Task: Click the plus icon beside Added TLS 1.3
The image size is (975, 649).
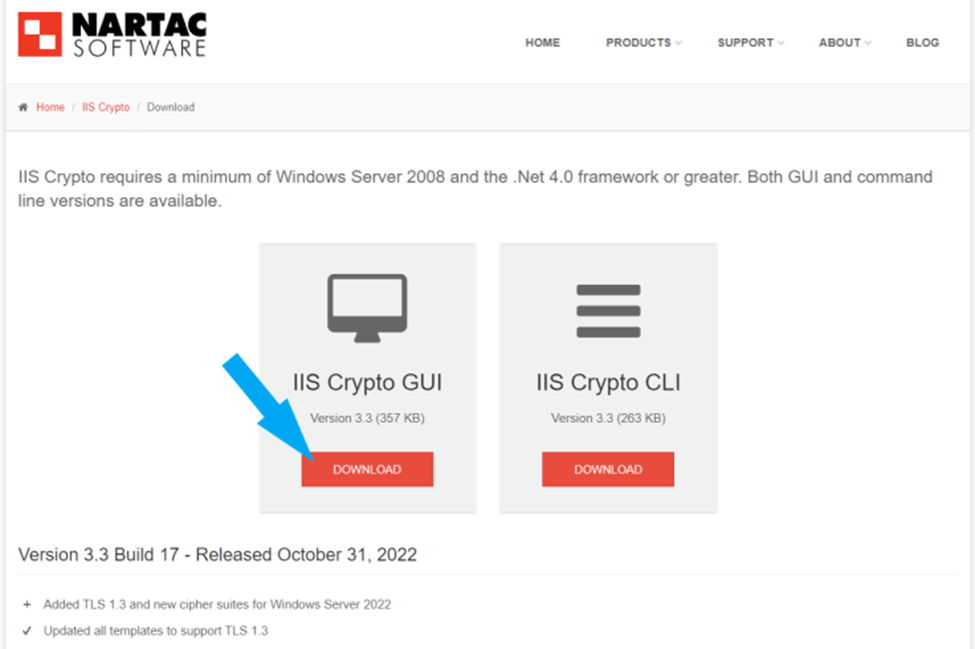Action: (x=27, y=604)
